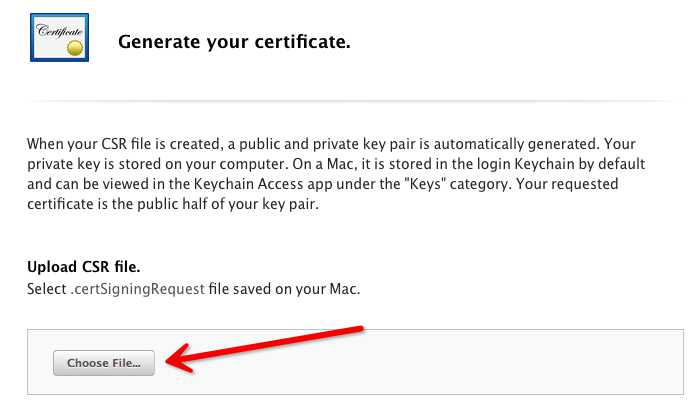
Task: Click the certificate icon beside the heading
Action: tap(56, 37)
